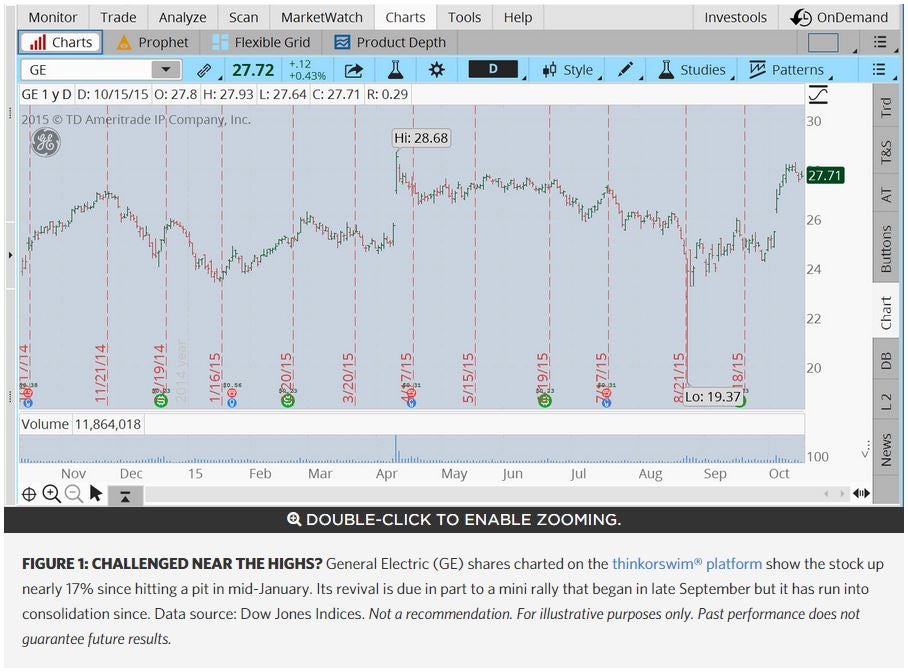Click the Volume 11,864,018 label
This screenshot has height=672, width=908.
pos(82,424)
